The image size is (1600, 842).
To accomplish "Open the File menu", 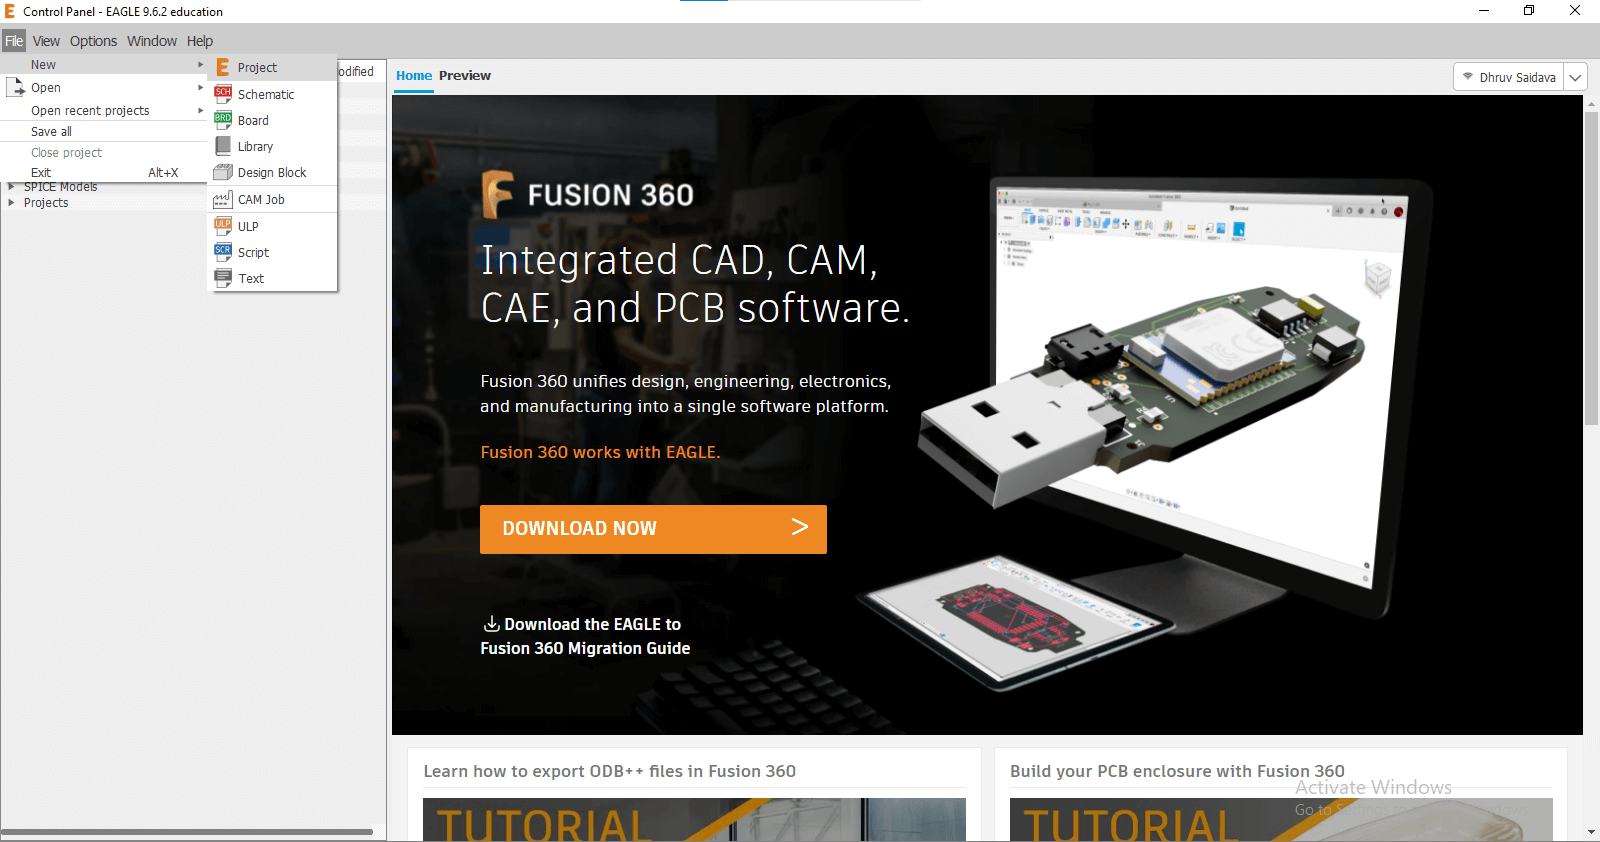I will [x=13, y=41].
